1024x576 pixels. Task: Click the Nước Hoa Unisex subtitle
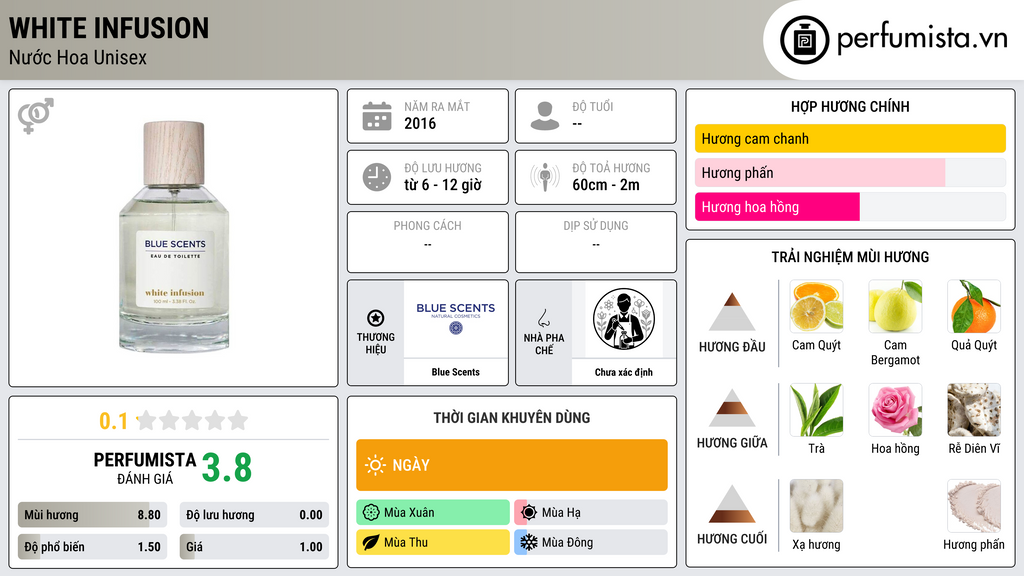coord(78,57)
